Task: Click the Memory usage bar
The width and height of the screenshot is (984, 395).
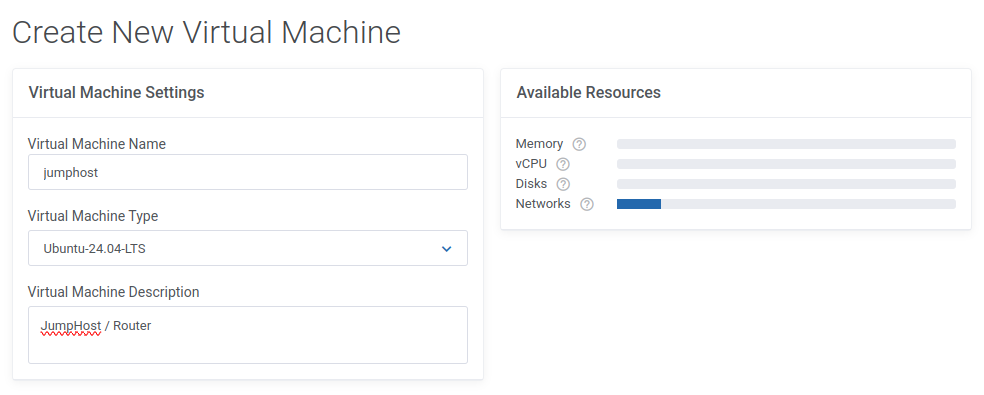Action: (x=786, y=144)
